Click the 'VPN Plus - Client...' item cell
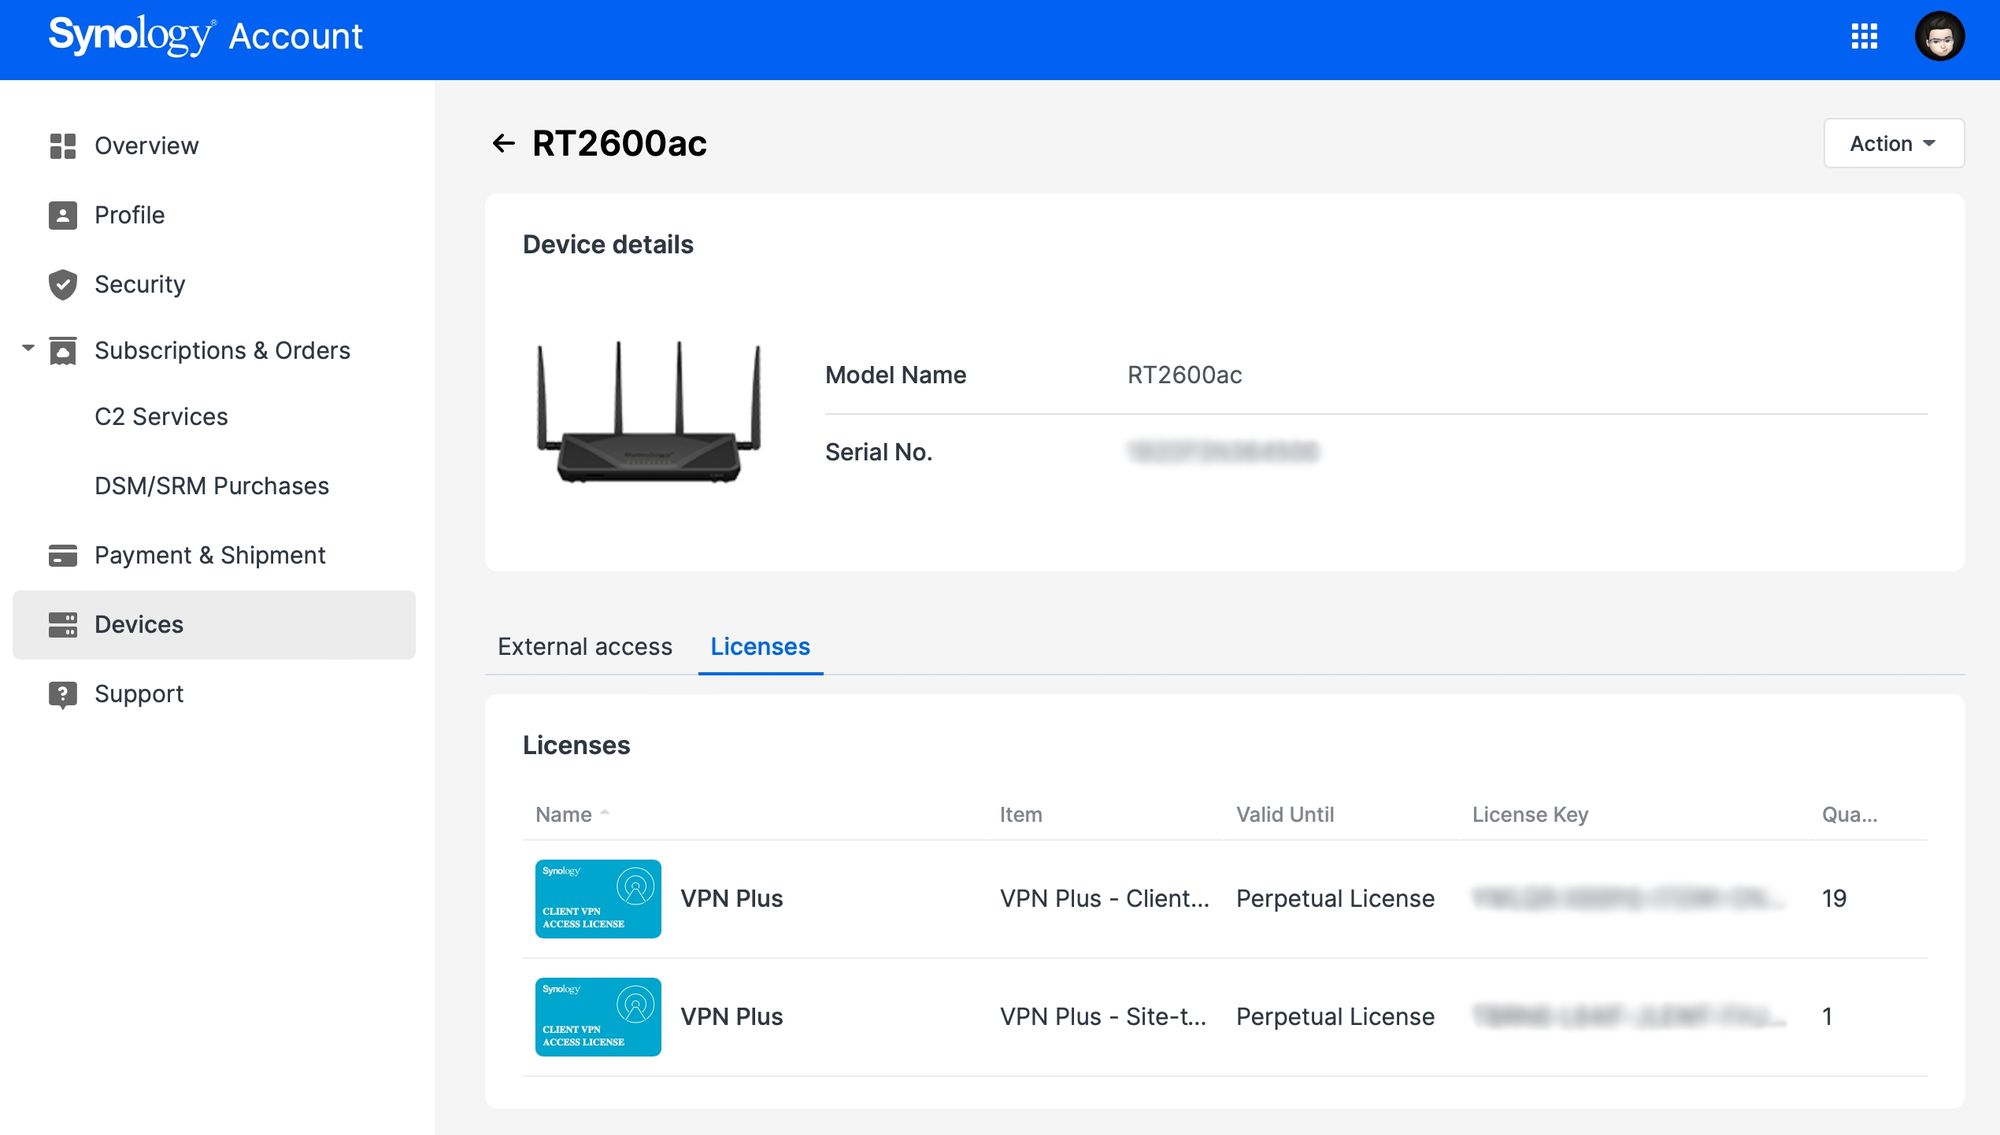This screenshot has width=2000, height=1135. (x=1104, y=899)
